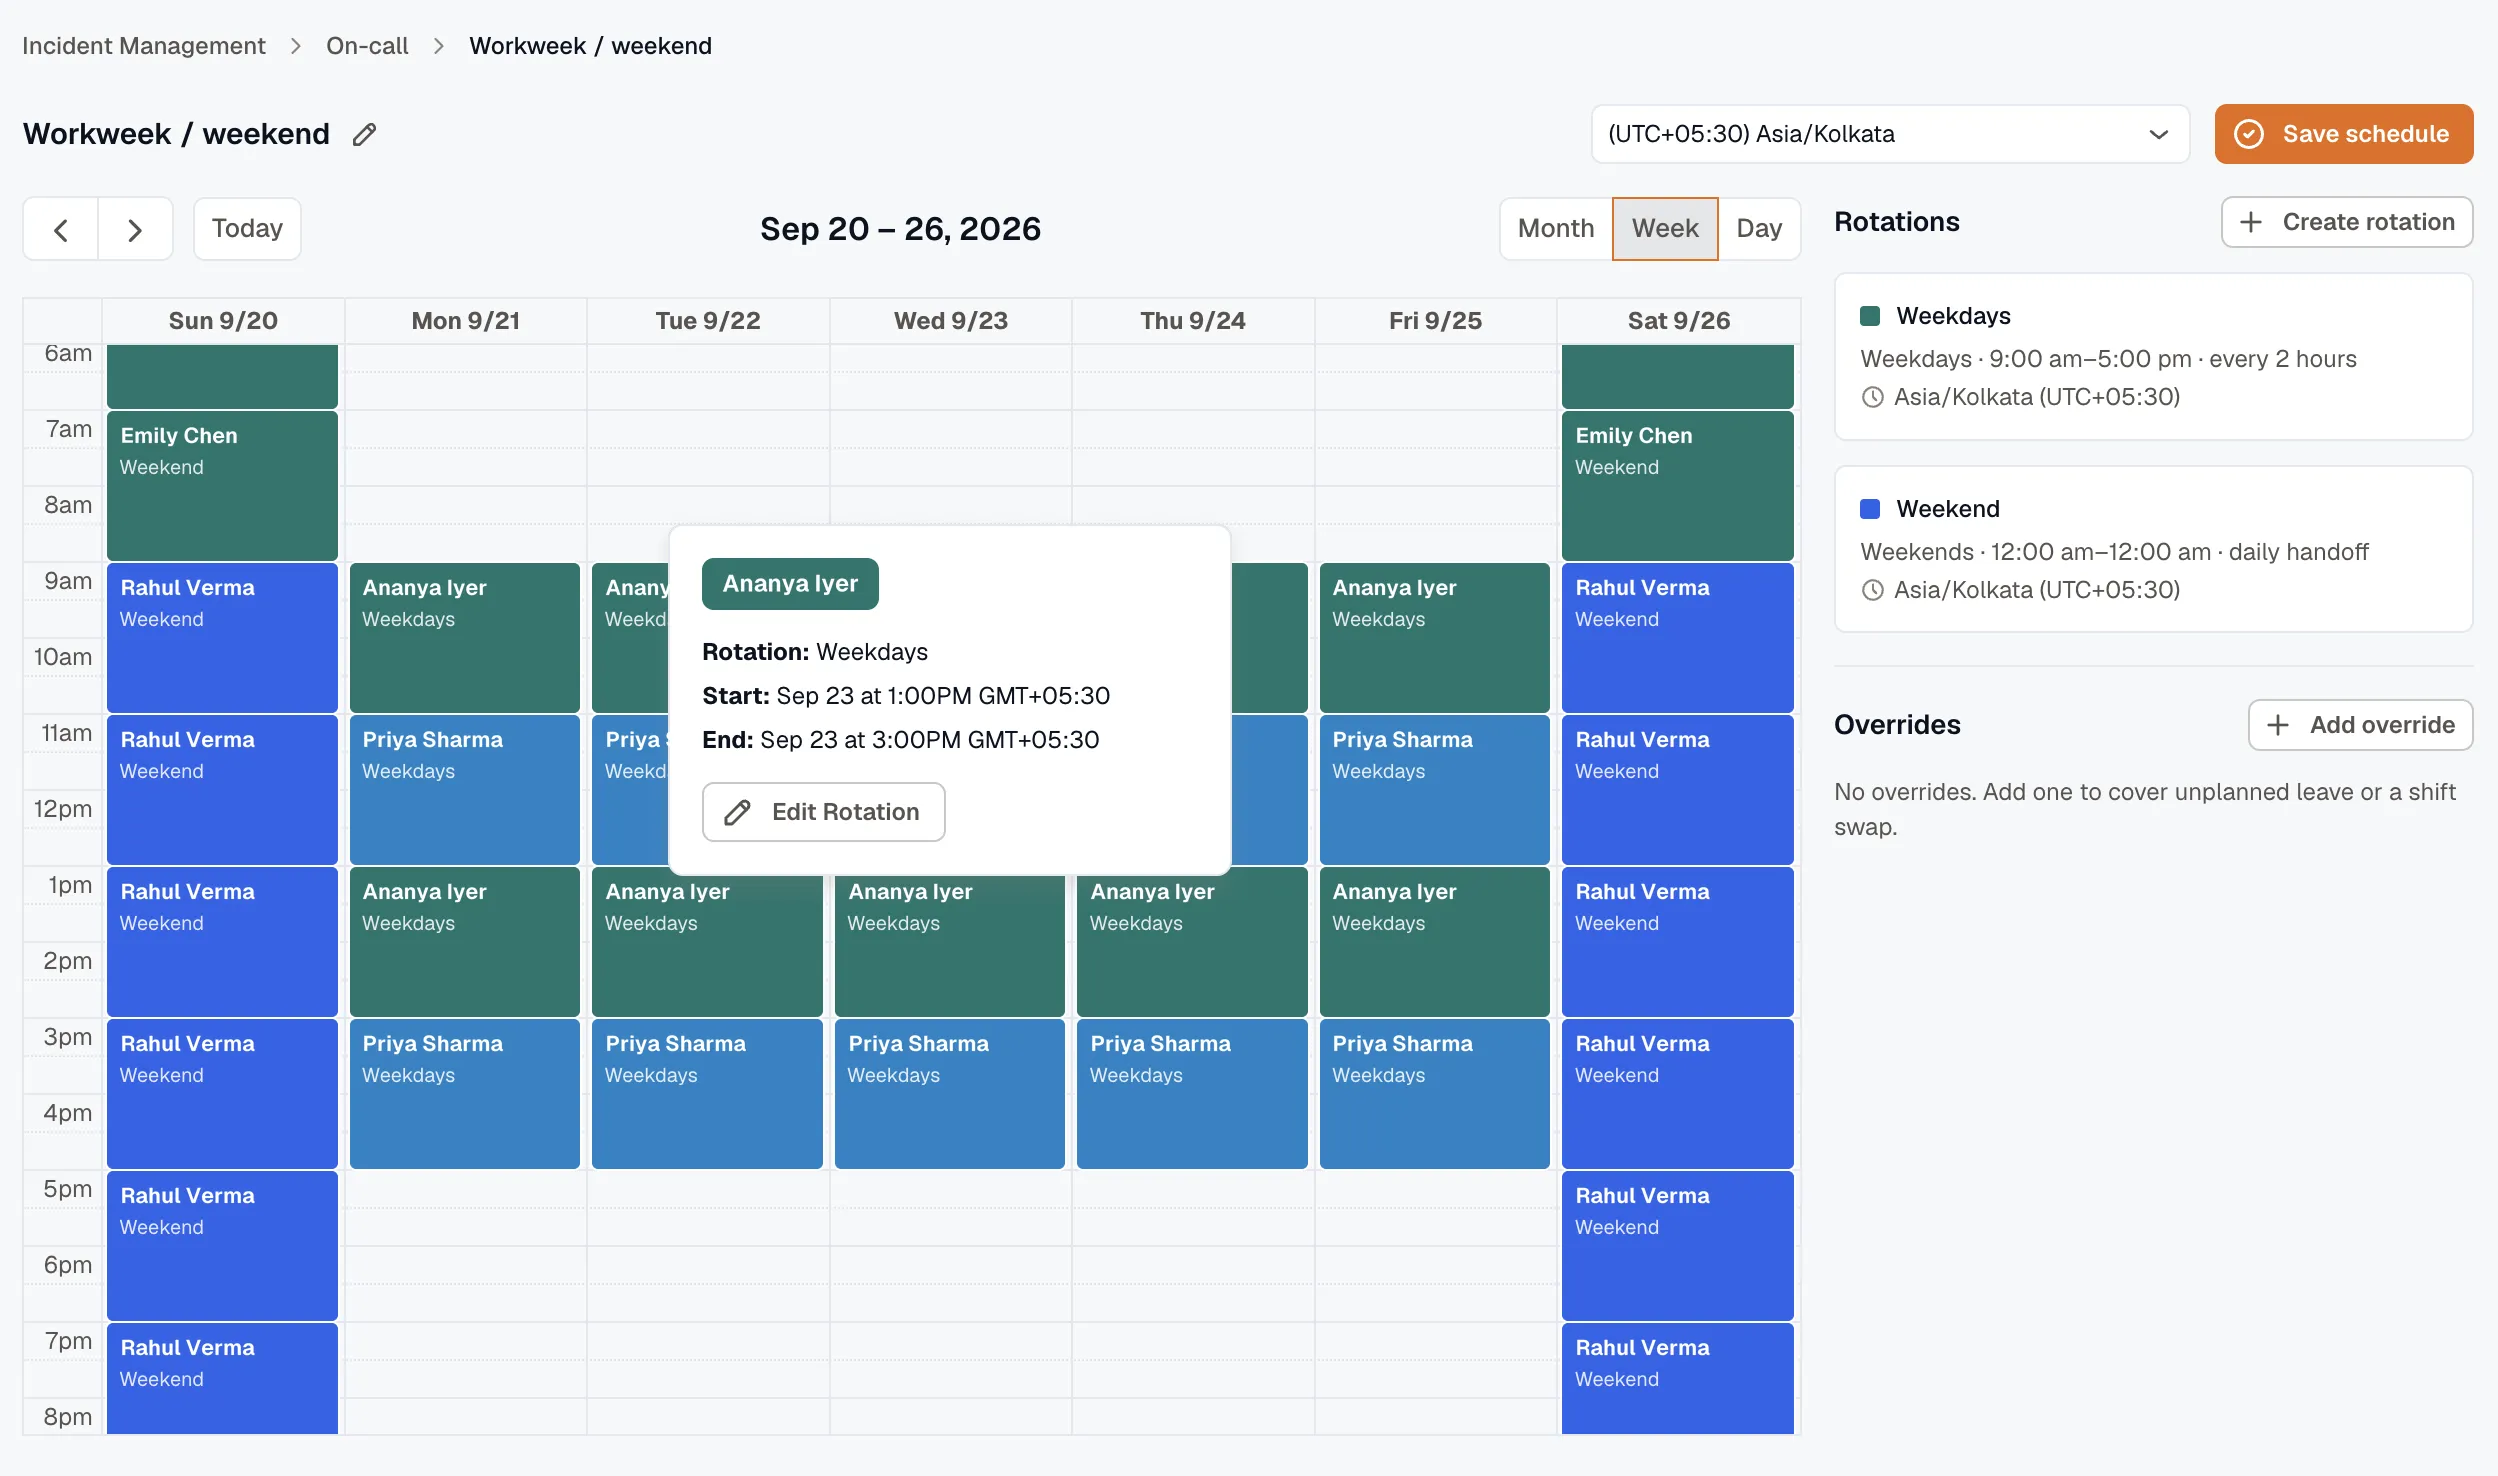This screenshot has height=1476, width=2498.
Task: Go to the previous week with the left chevron
Action: (x=61, y=229)
